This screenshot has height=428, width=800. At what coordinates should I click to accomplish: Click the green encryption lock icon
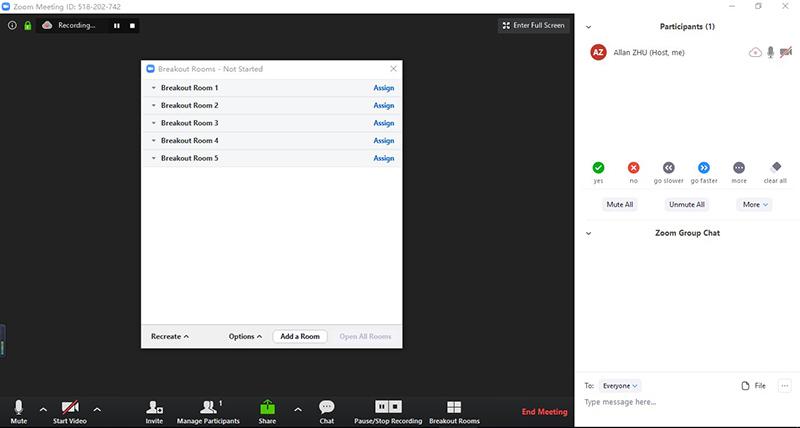click(28, 25)
